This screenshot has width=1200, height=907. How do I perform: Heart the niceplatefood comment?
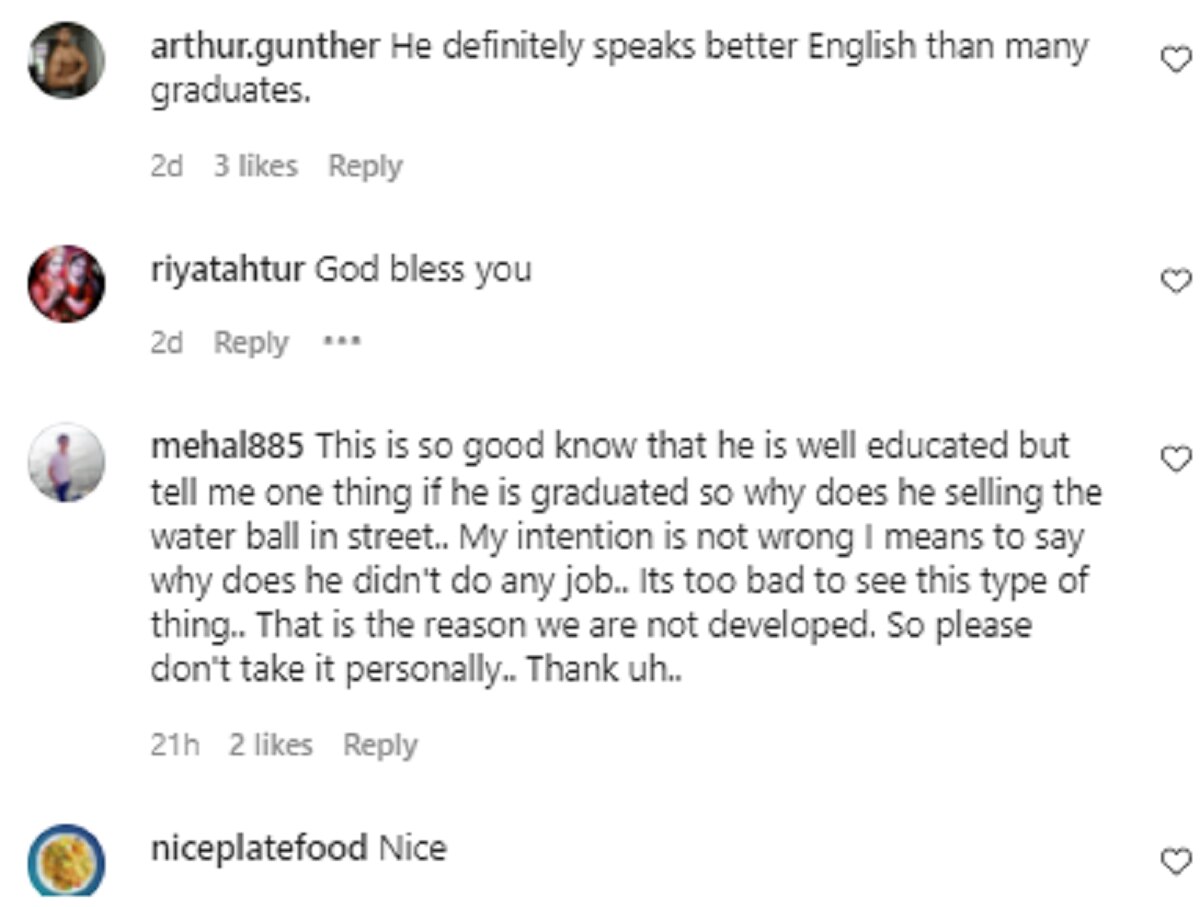point(1174,860)
